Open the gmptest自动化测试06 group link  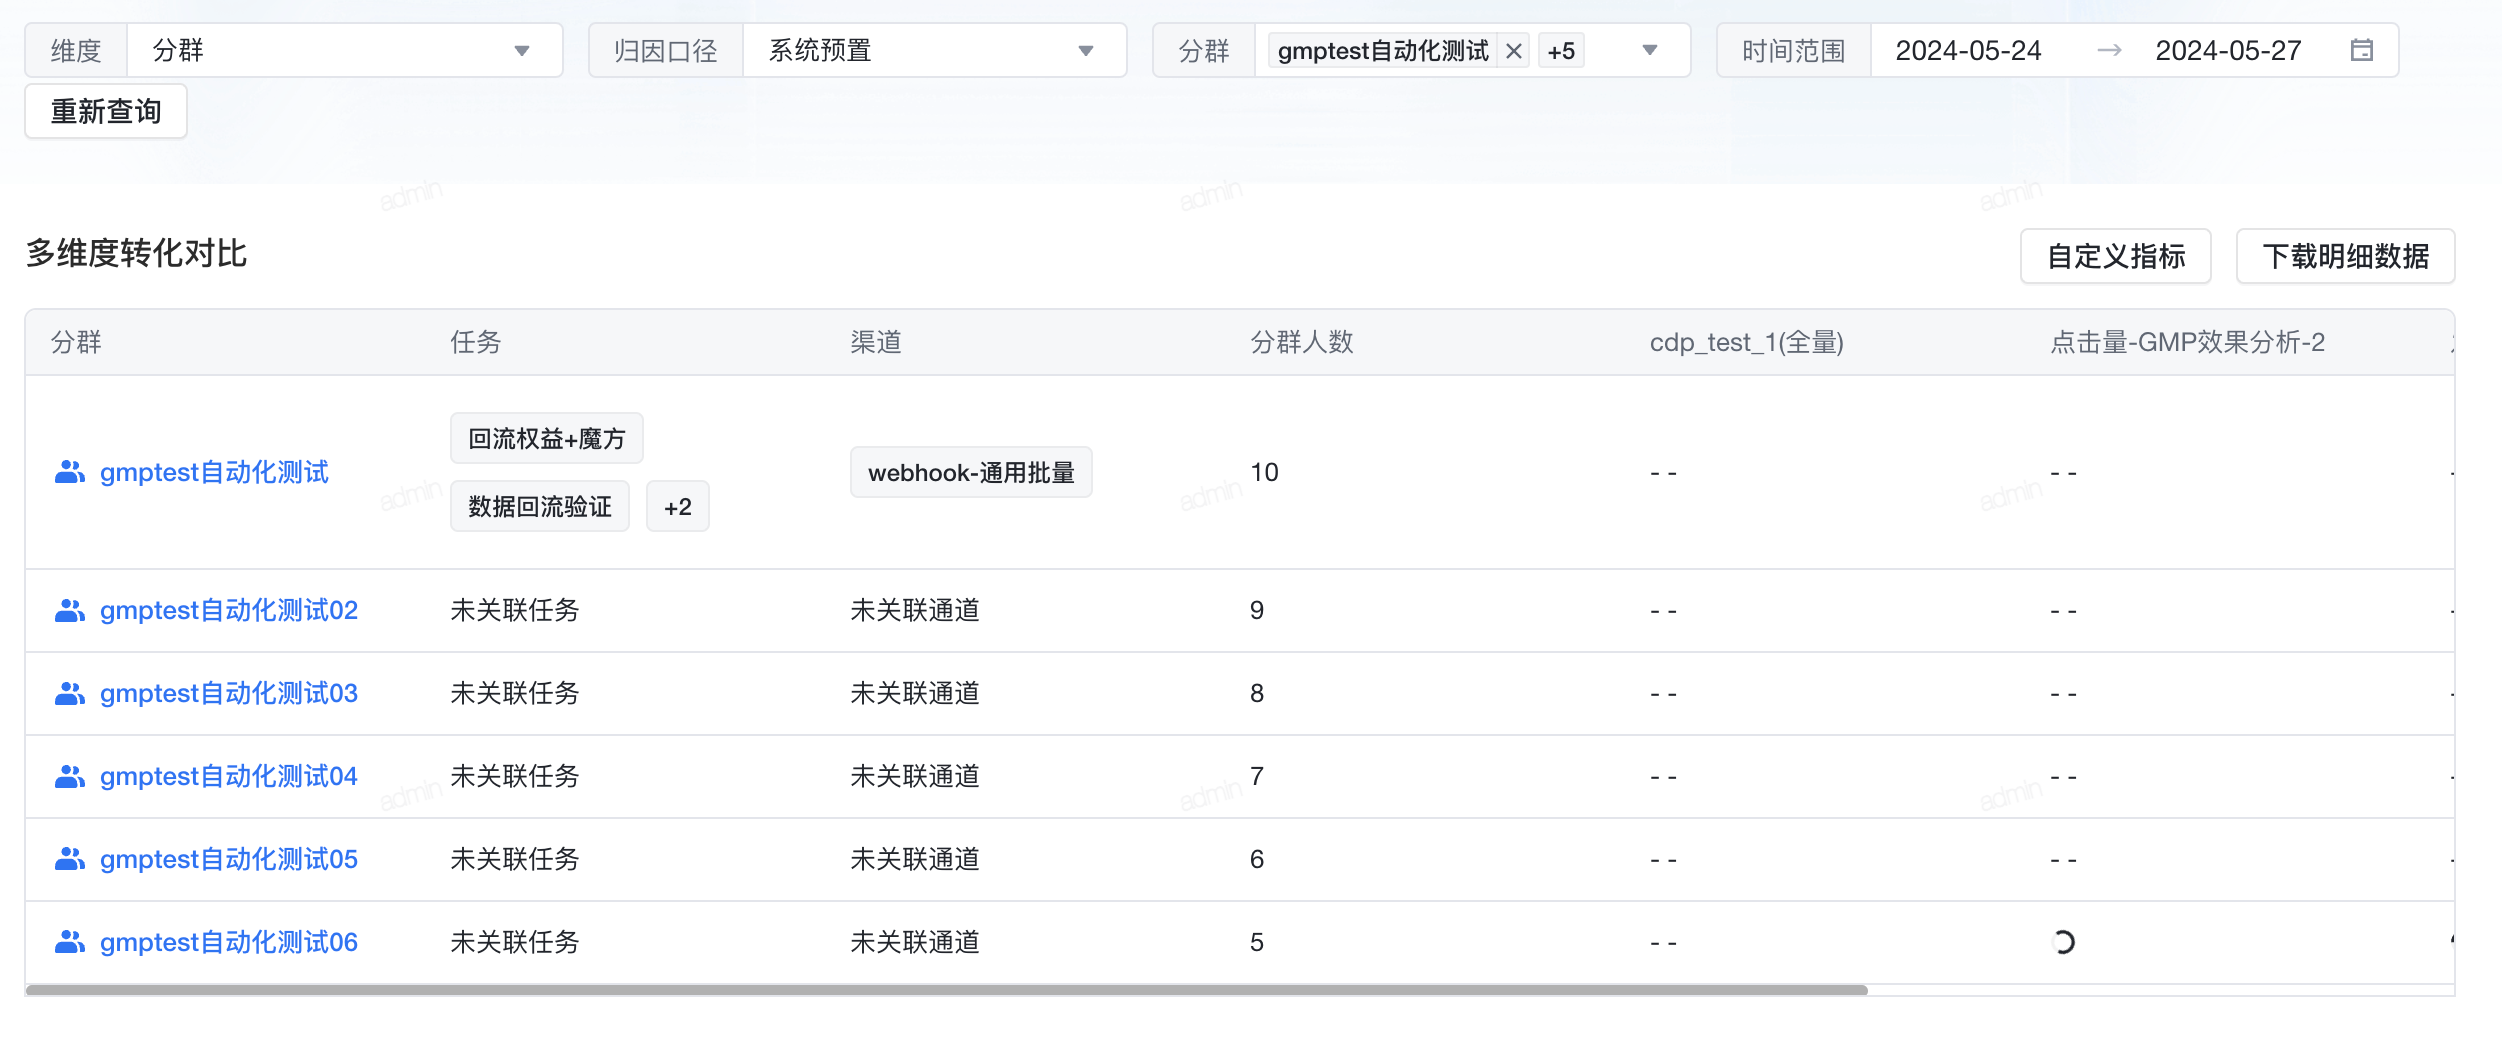point(229,942)
